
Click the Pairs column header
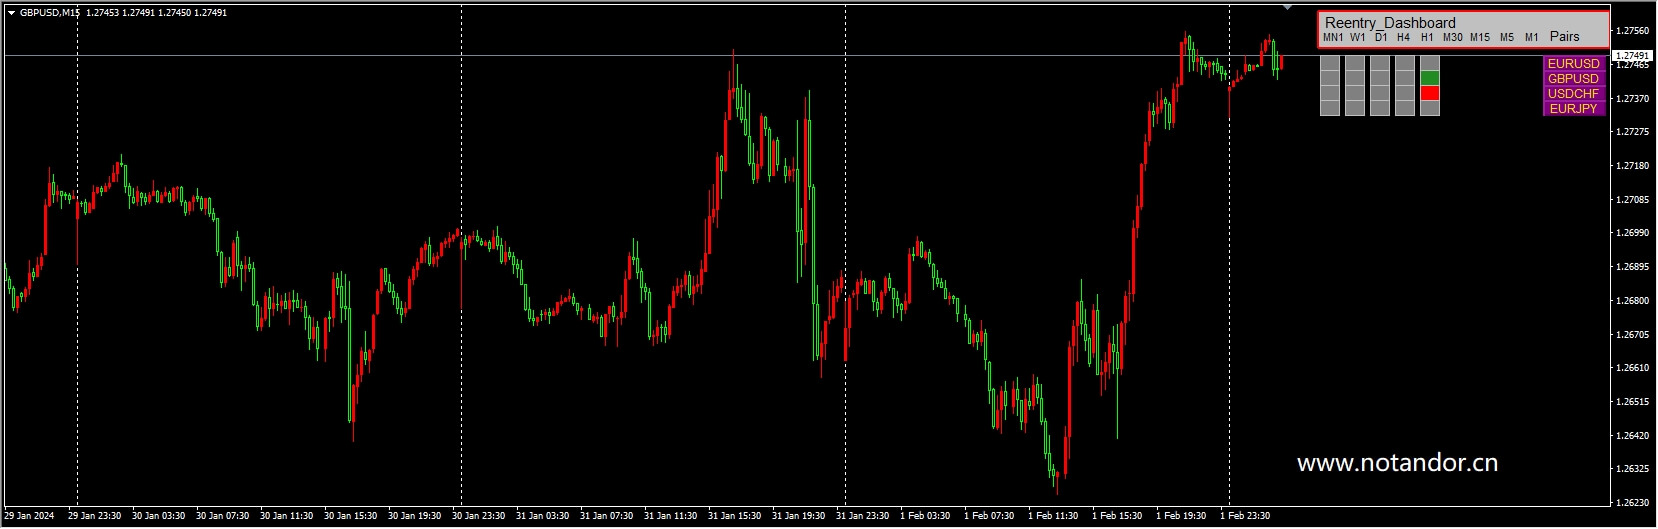pyautogui.click(x=1565, y=37)
